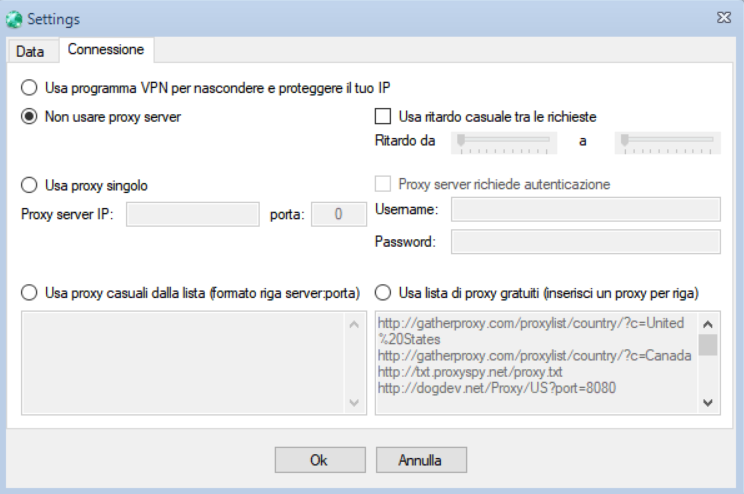Click the green globe app icon in title bar
This screenshot has width=744, height=494.
click(14, 19)
